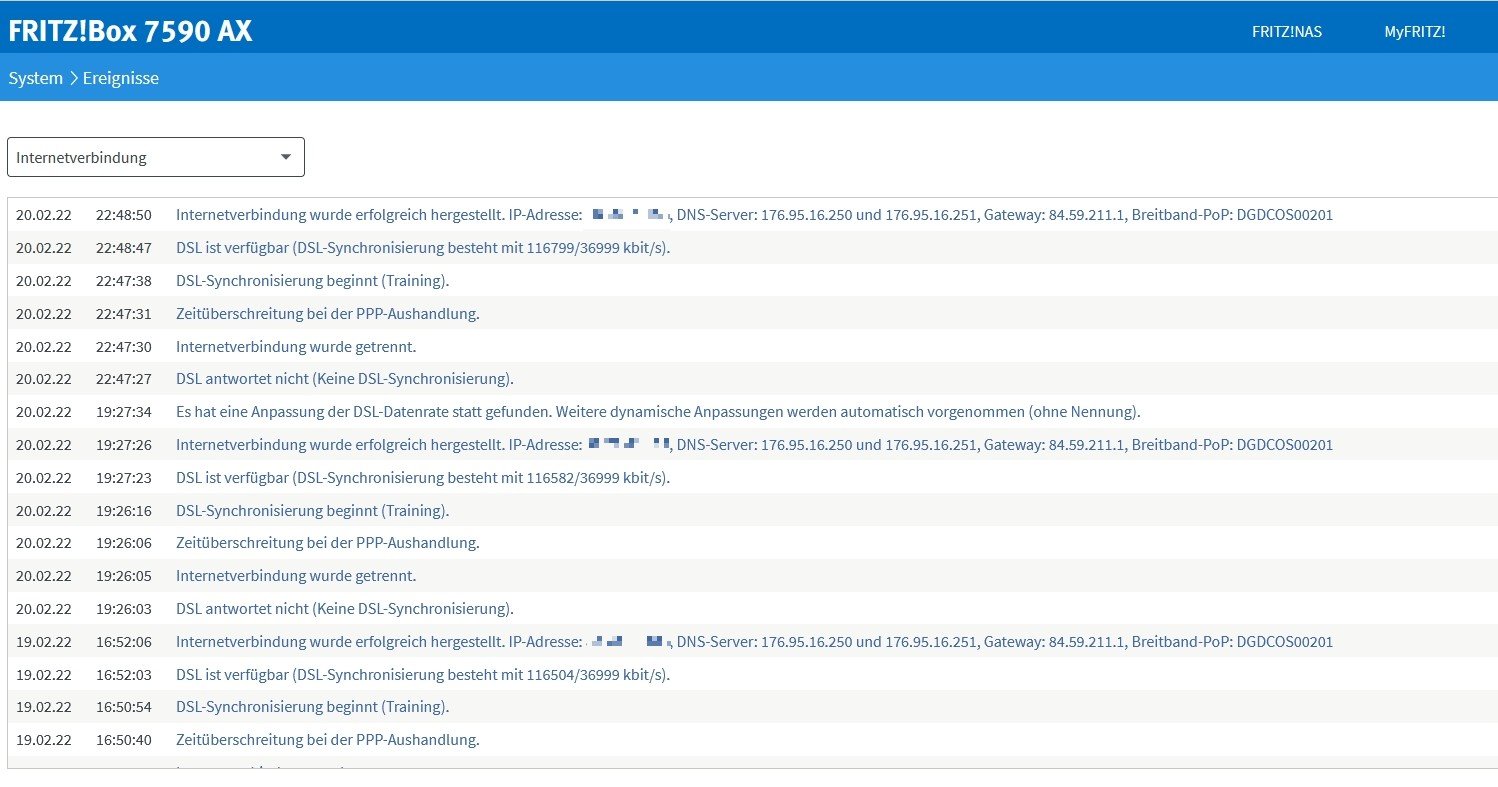Select the 16:50:54 DSL-Synchronisierung beginnt message
This screenshot has height=787, width=1498.
[x=312, y=707]
